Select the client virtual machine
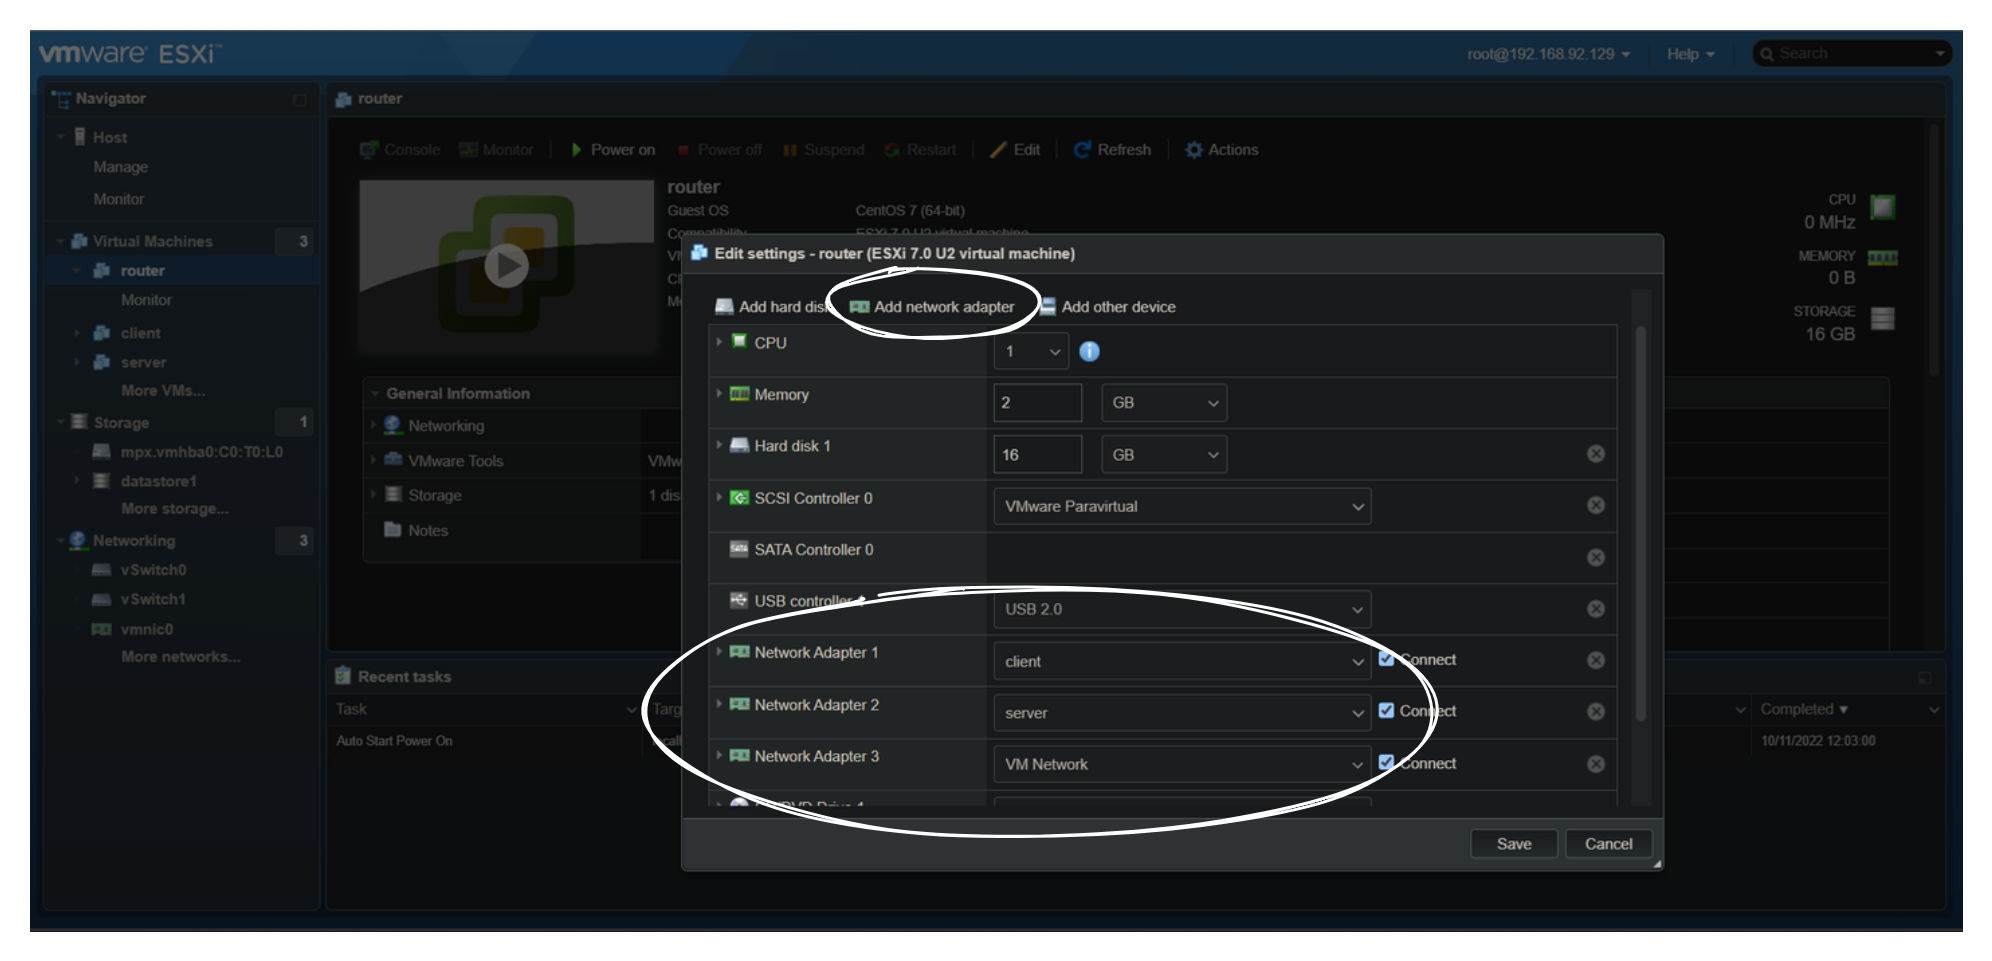 click(x=140, y=333)
